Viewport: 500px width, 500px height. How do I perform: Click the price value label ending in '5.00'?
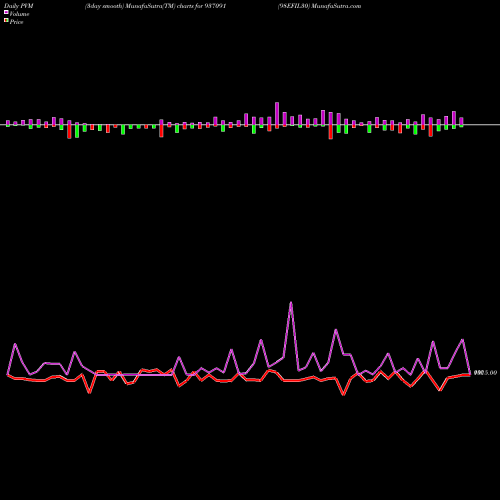pyautogui.click(x=485, y=373)
